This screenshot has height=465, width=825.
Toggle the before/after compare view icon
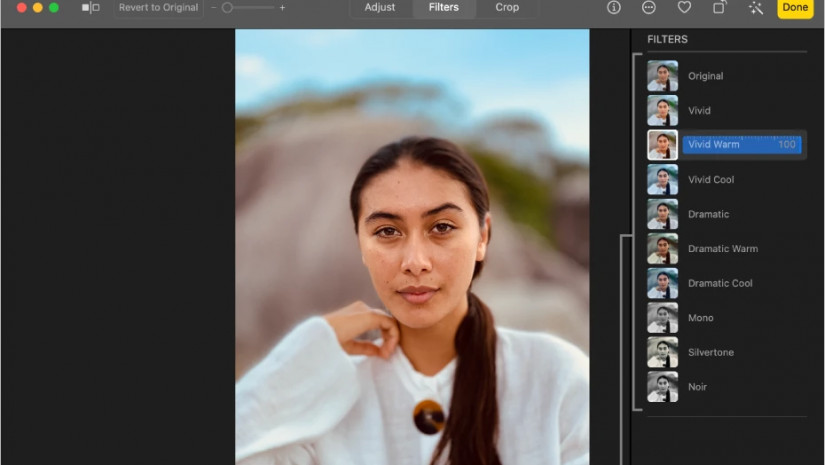(90, 7)
